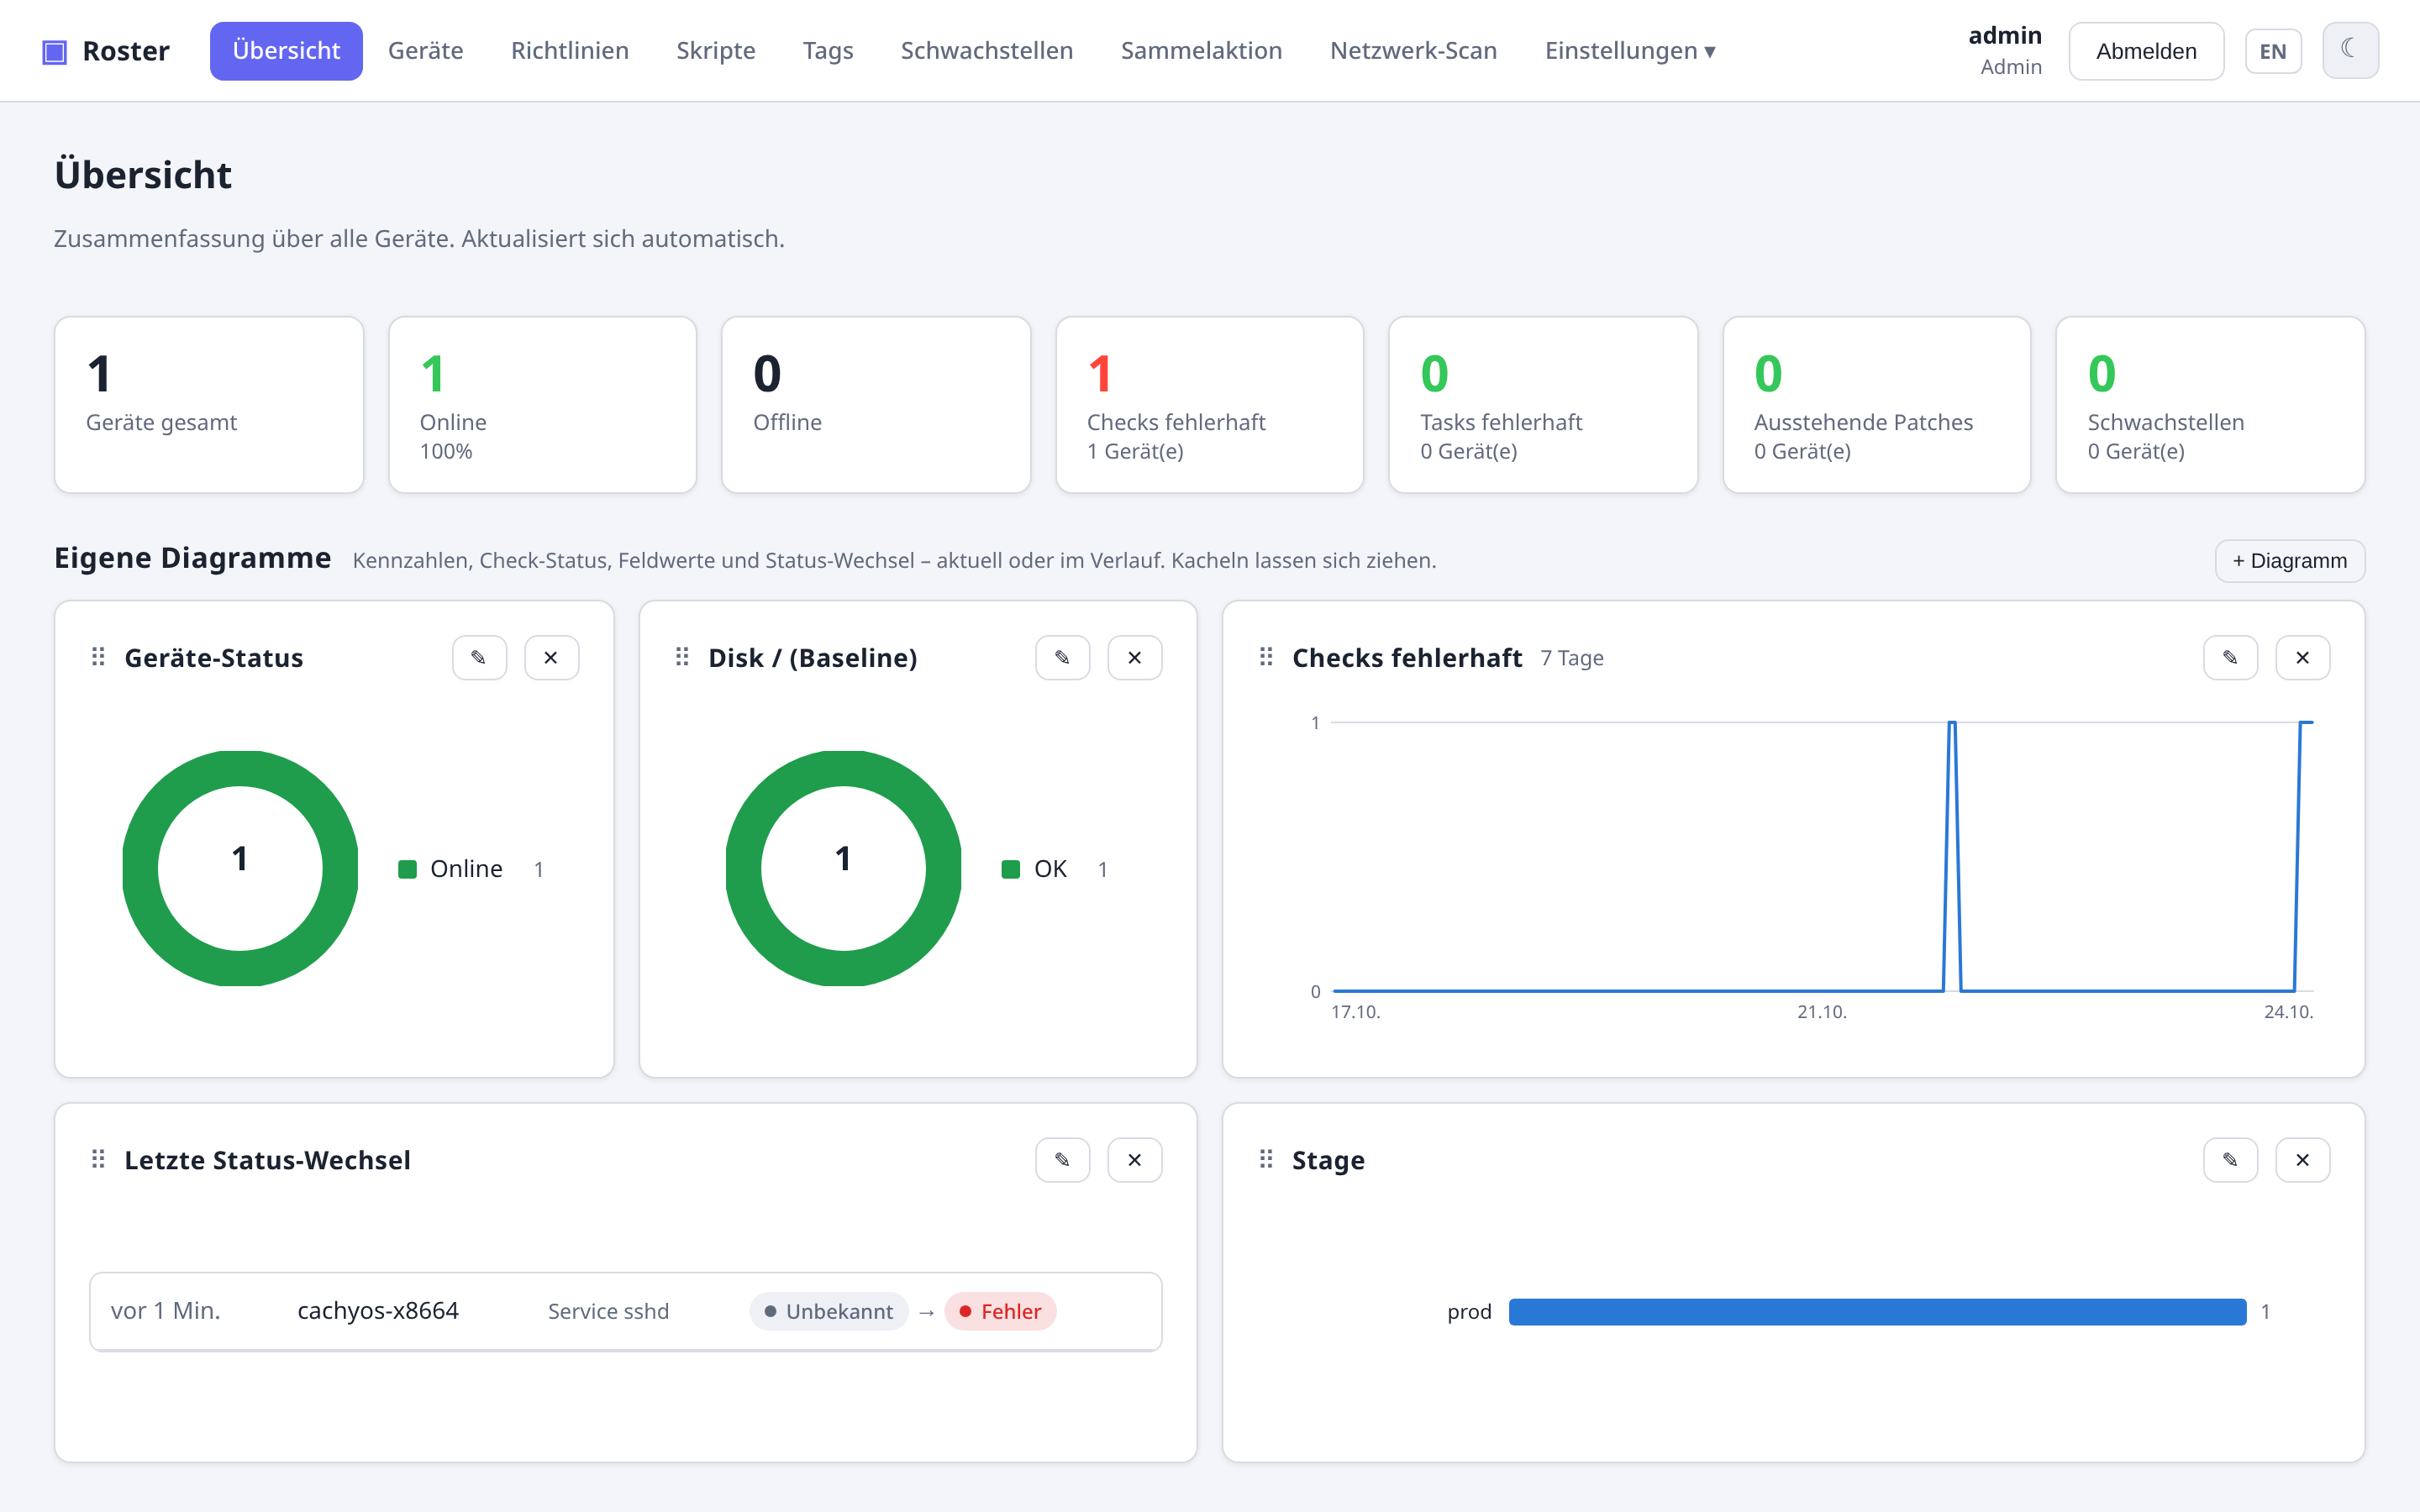The width and height of the screenshot is (2420, 1512).
Task: Open the Richtlinien tab
Action: coord(570,51)
